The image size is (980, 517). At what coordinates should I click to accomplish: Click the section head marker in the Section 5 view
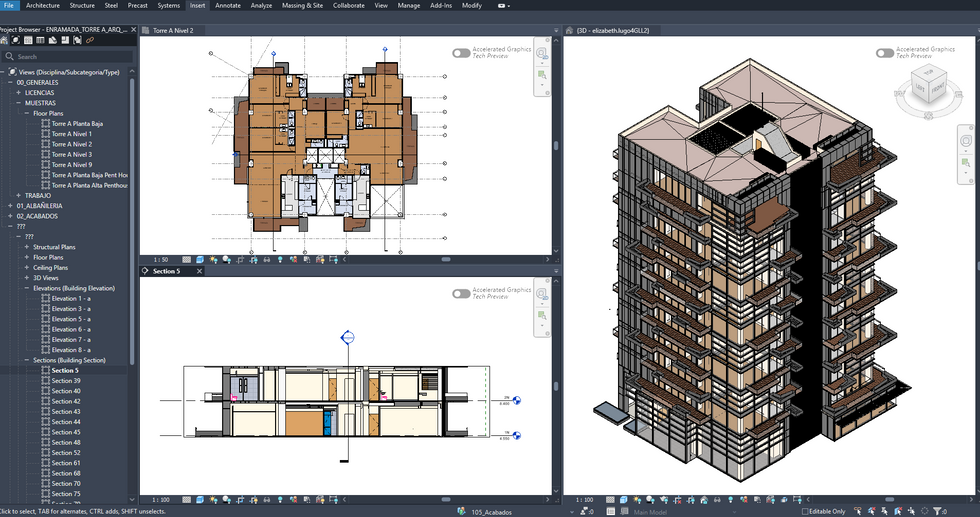(347, 337)
